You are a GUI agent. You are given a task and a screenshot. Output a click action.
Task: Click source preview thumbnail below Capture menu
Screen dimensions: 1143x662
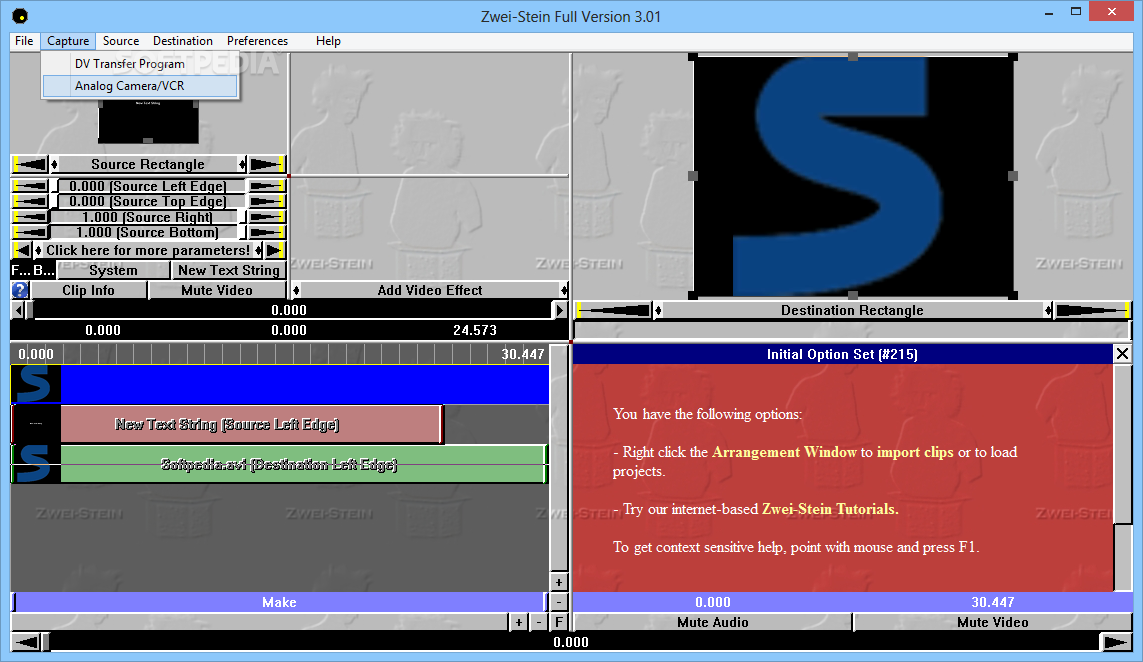coord(148,122)
